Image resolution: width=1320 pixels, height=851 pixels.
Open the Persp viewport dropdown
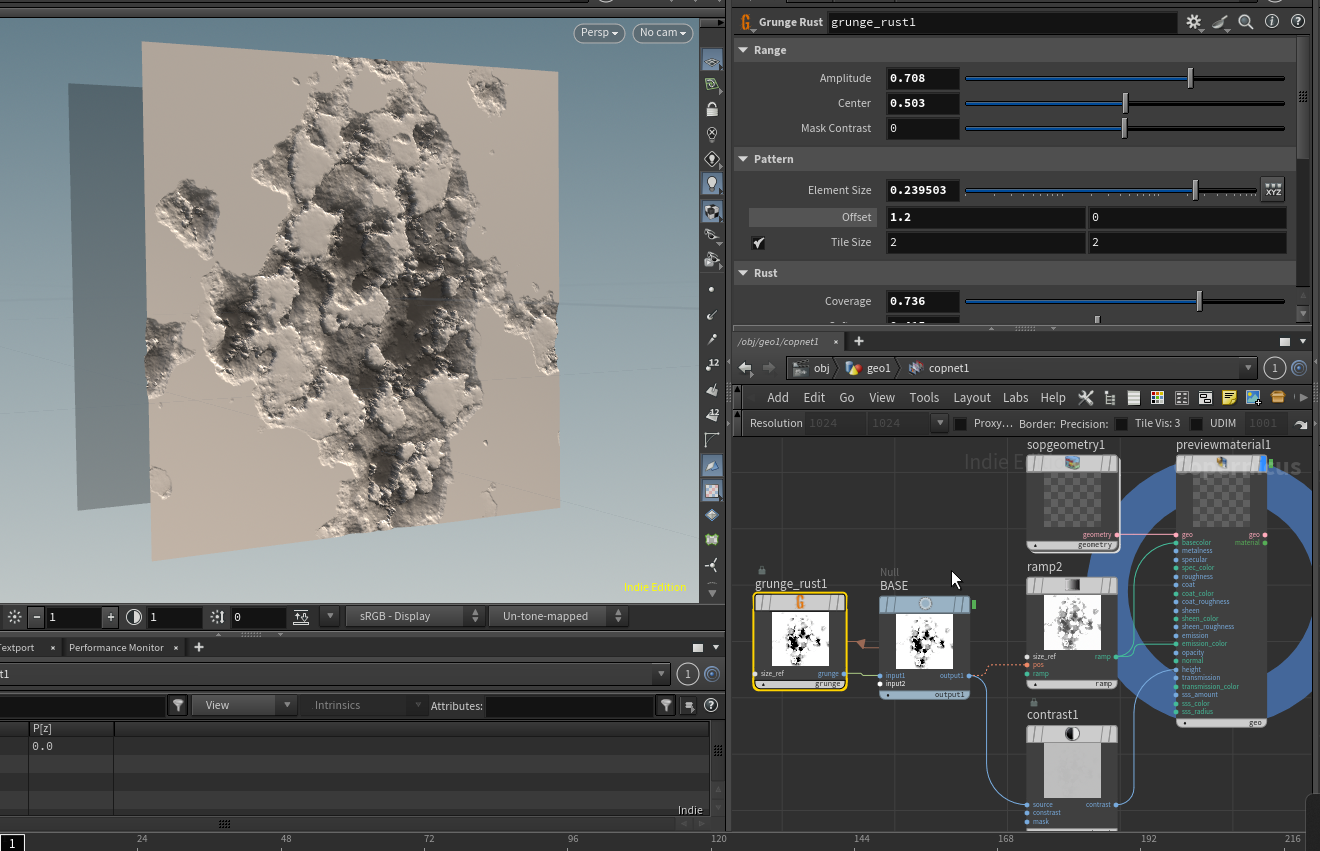coord(599,33)
